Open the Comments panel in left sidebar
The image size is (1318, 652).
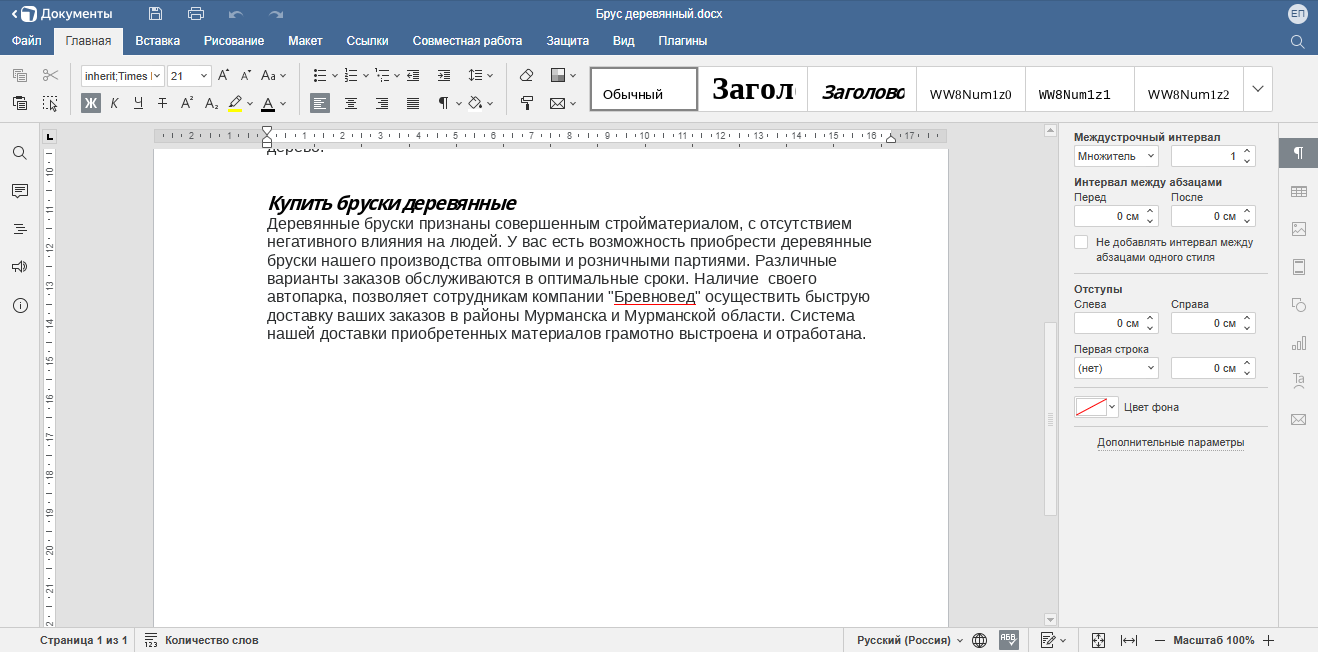[20, 191]
